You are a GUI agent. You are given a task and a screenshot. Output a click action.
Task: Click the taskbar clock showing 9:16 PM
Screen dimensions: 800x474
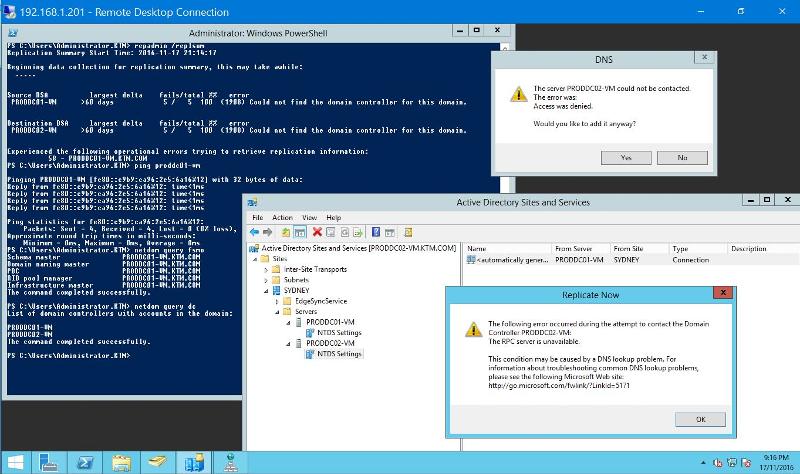point(777,462)
